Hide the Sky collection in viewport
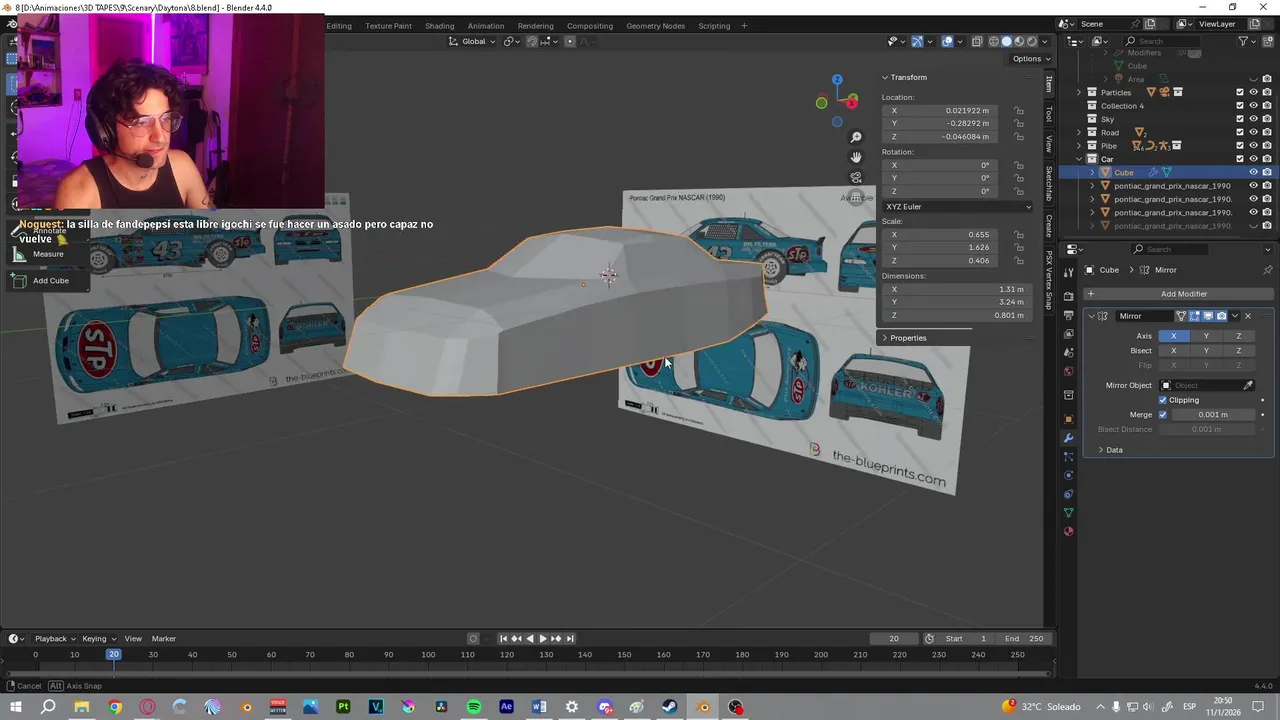 coord(1254,119)
